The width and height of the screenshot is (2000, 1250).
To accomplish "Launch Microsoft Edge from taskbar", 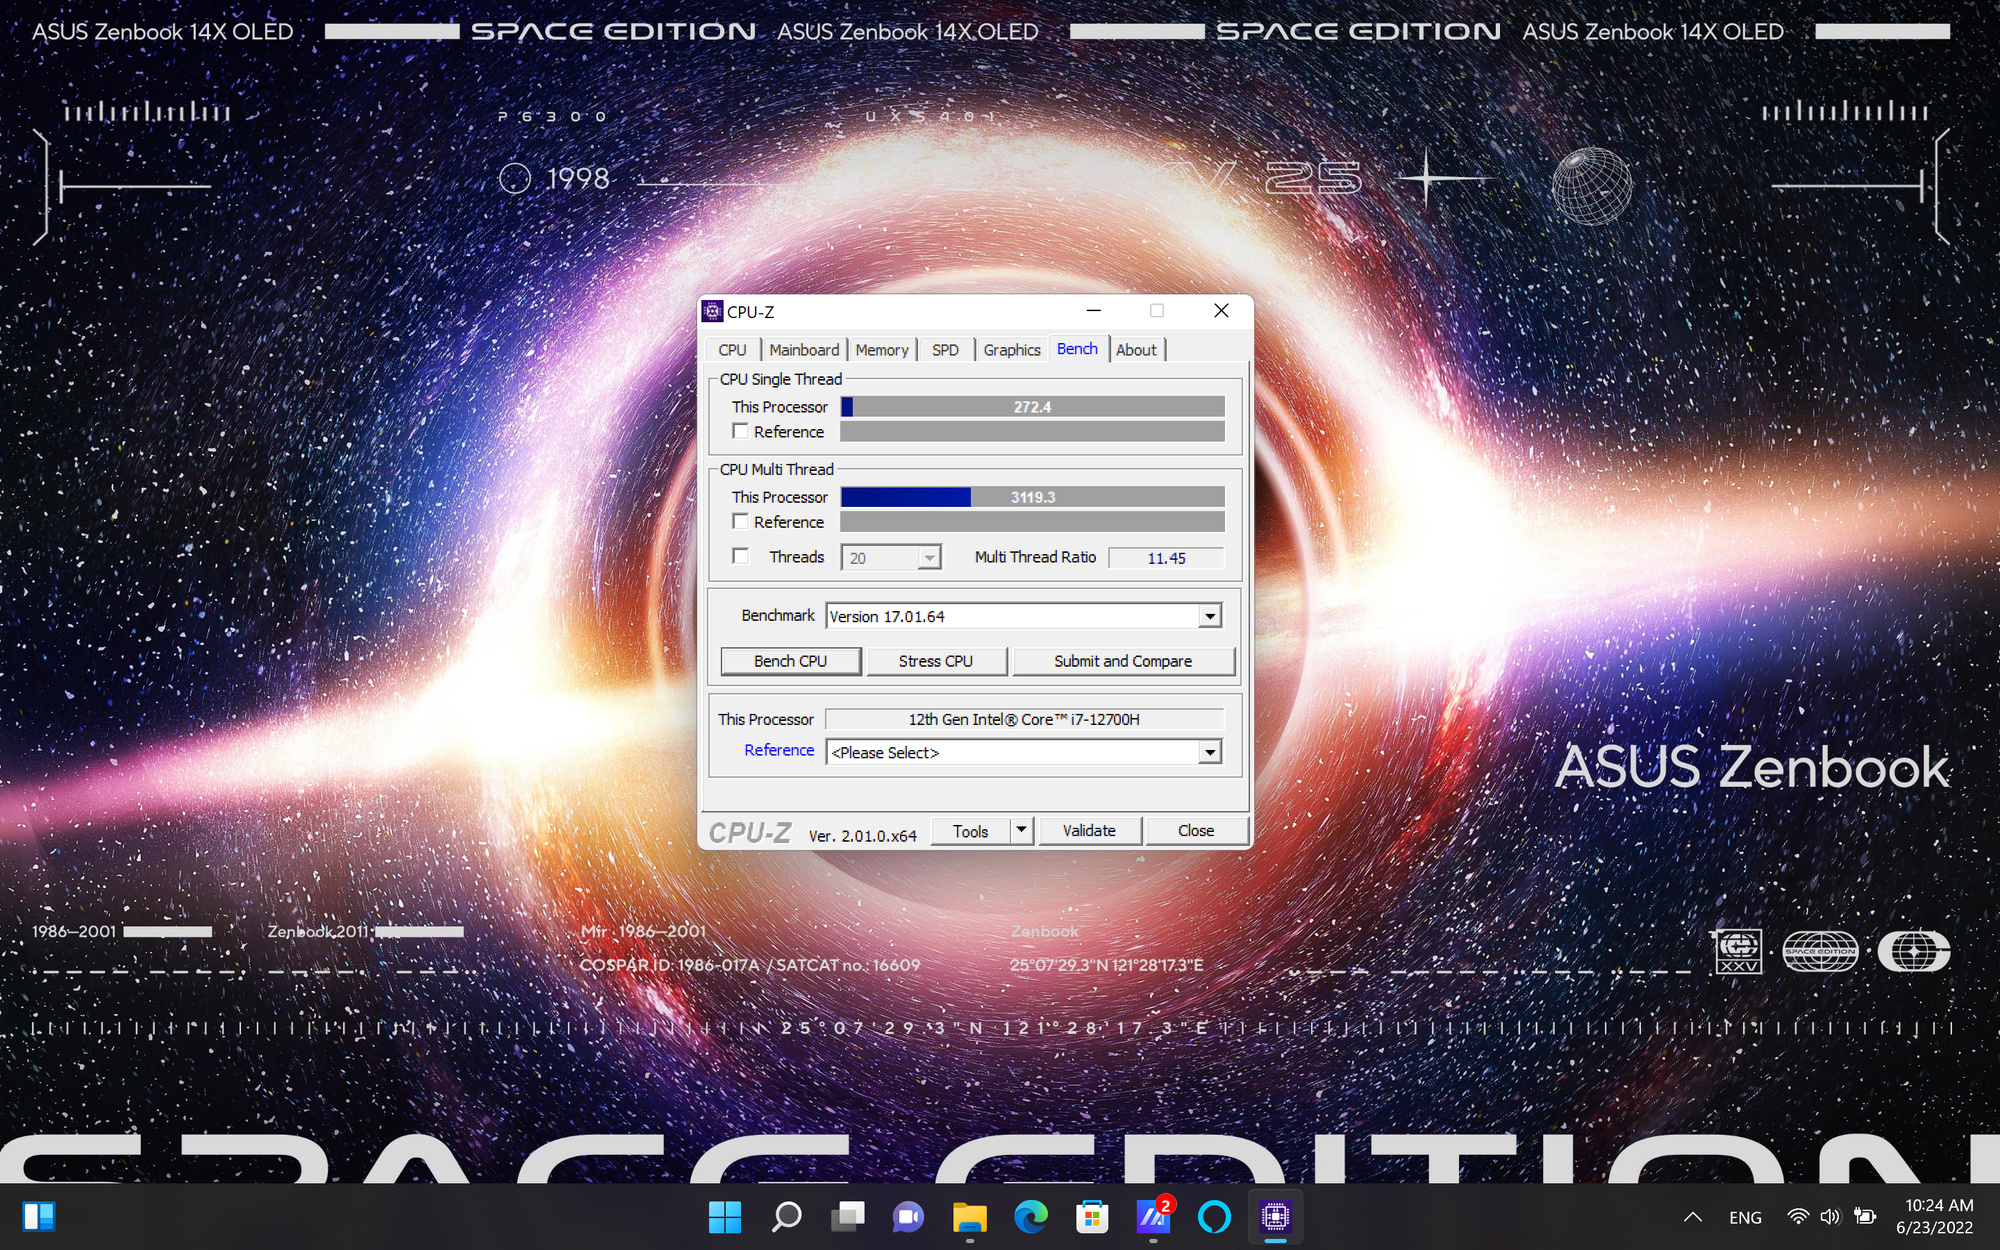I will (1030, 1216).
